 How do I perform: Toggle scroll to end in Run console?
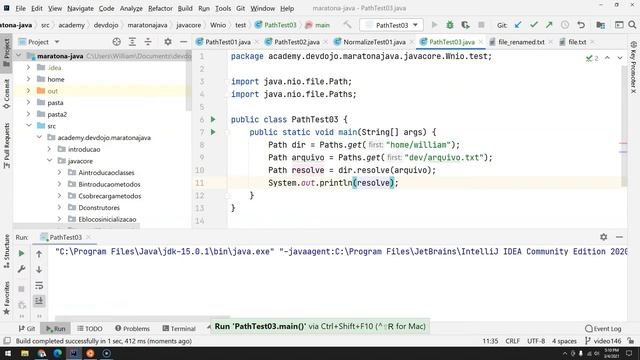(39, 301)
